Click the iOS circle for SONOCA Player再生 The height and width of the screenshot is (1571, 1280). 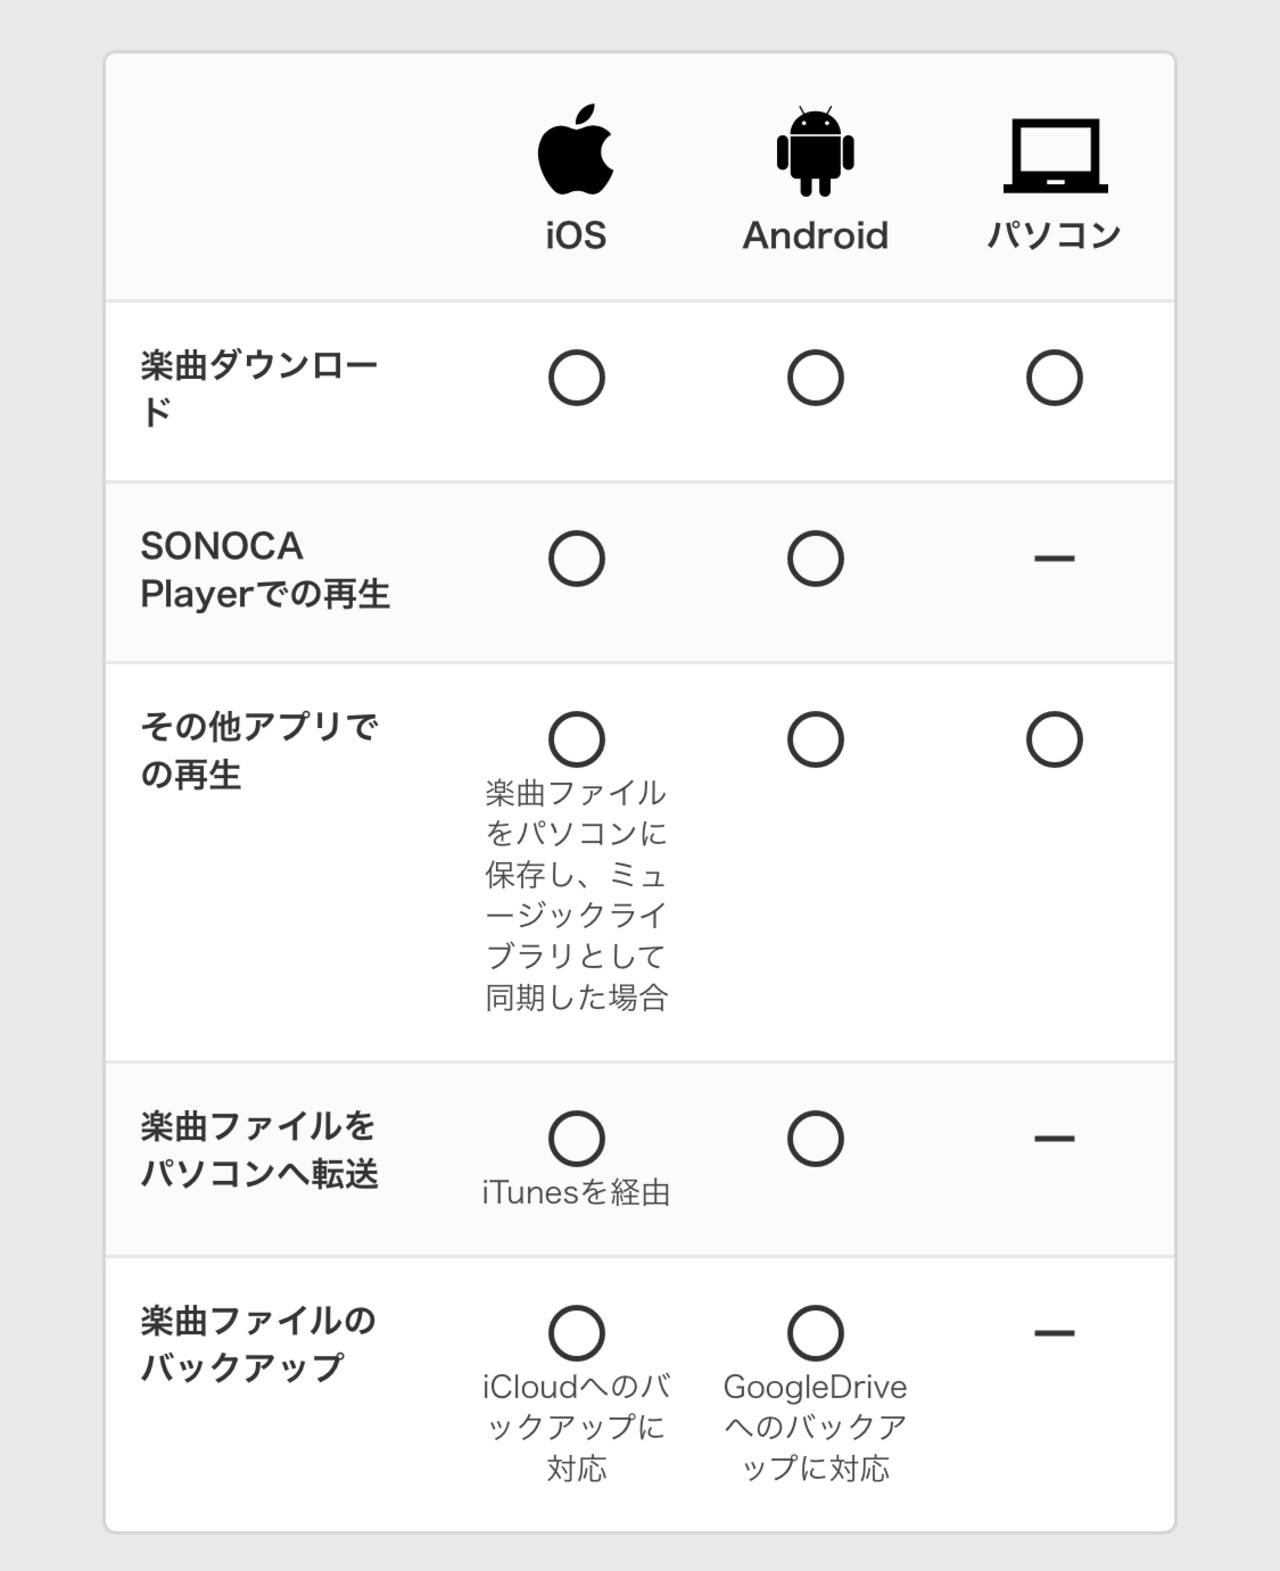point(577,558)
